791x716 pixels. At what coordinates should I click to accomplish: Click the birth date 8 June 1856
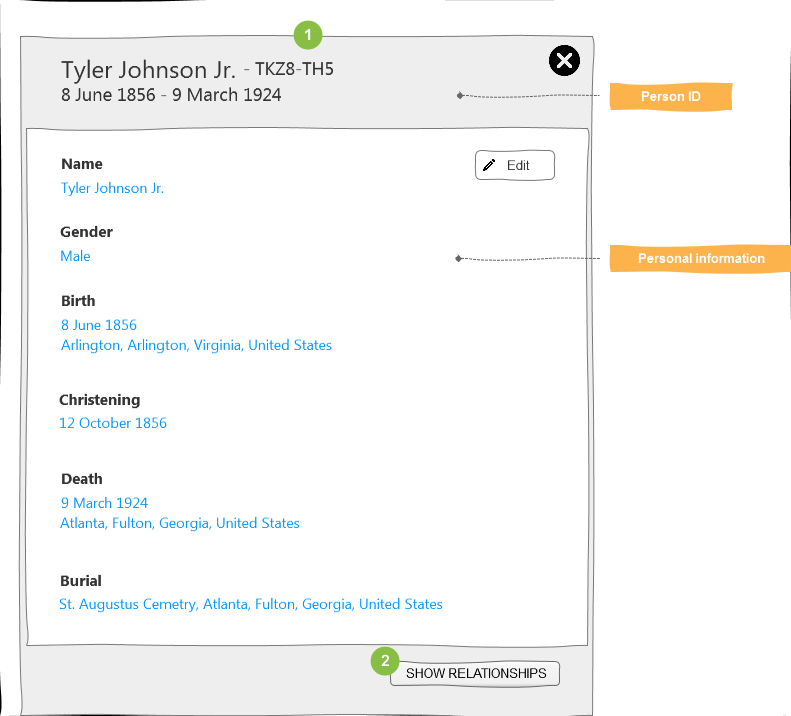click(x=99, y=325)
